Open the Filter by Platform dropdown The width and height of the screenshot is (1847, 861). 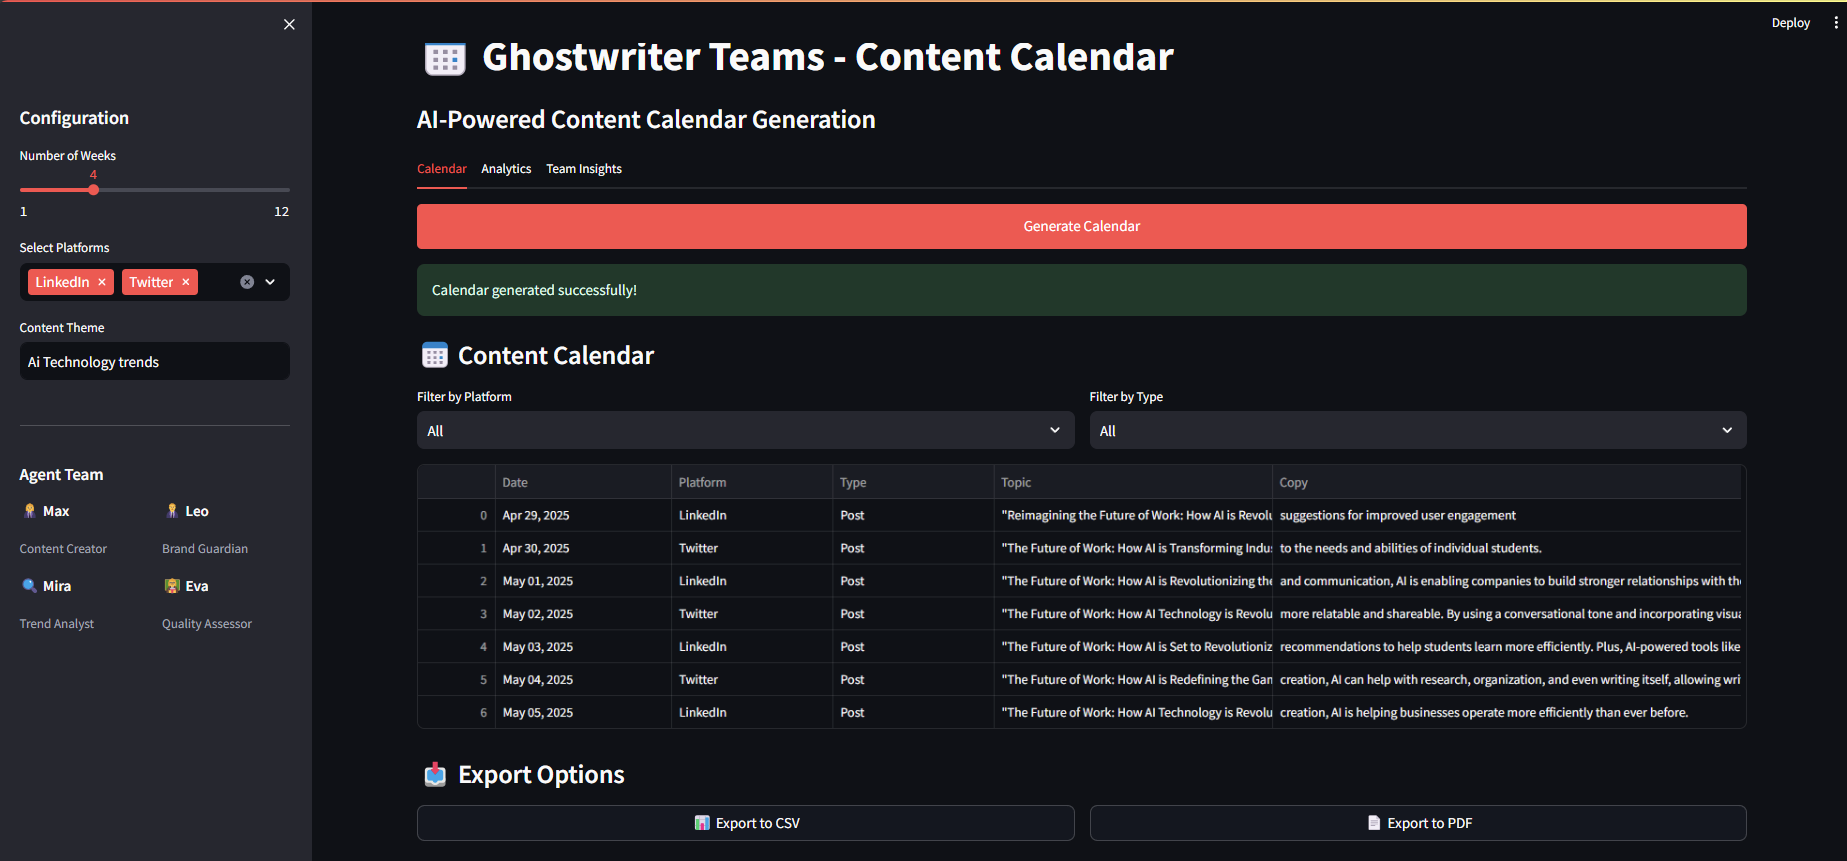coord(745,430)
